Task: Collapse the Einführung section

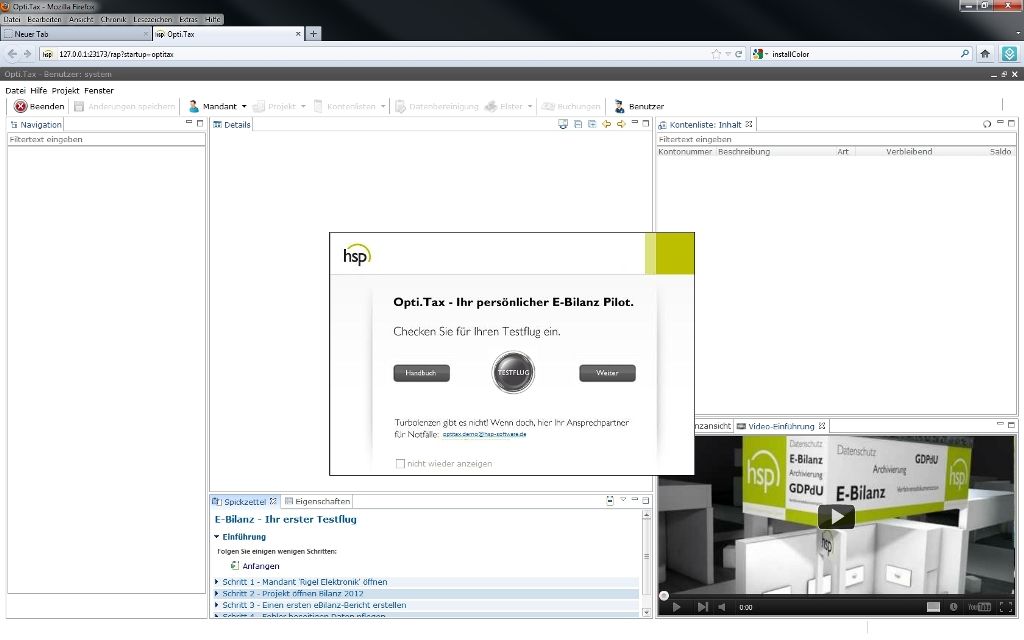Action: click(217, 537)
